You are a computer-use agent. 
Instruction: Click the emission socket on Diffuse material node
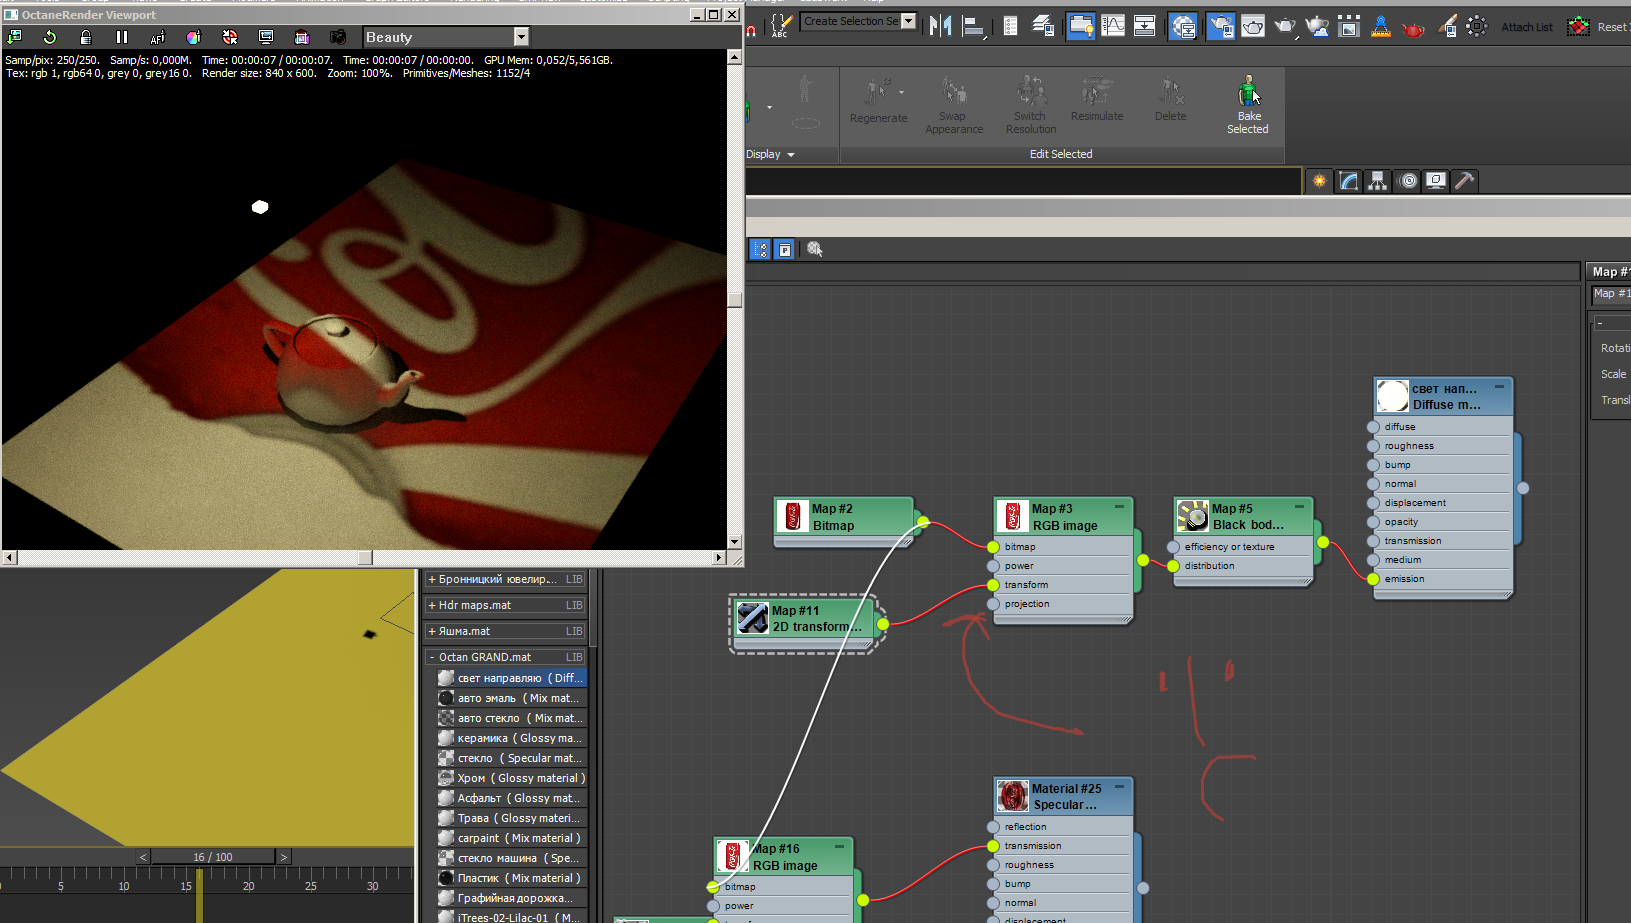tap(1374, 579)
